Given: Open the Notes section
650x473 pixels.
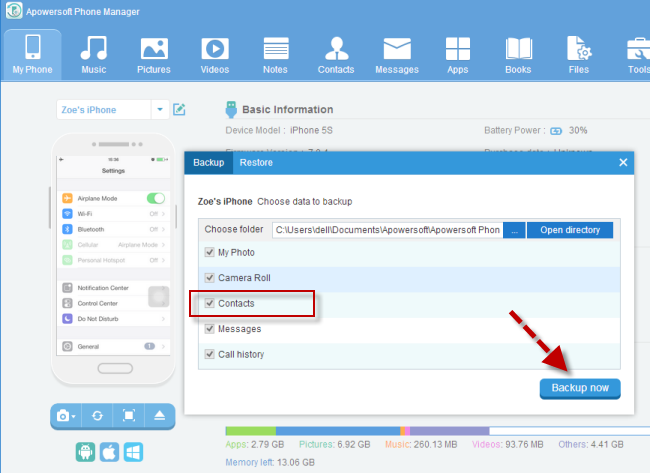Looking at the screenshot, I should pos(276,54).
